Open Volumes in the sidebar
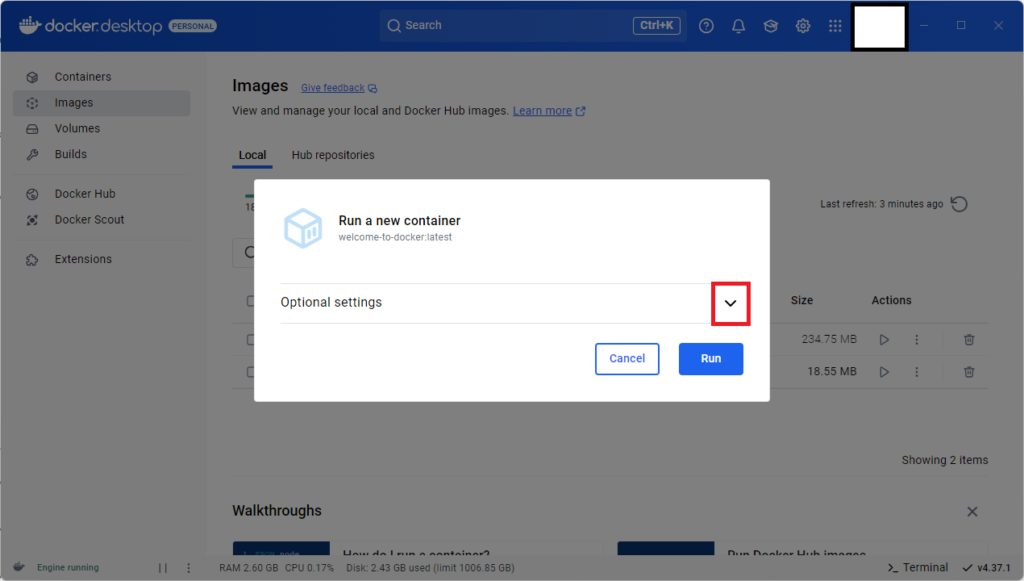This screenshot has width=1024, height=581. 101,129
